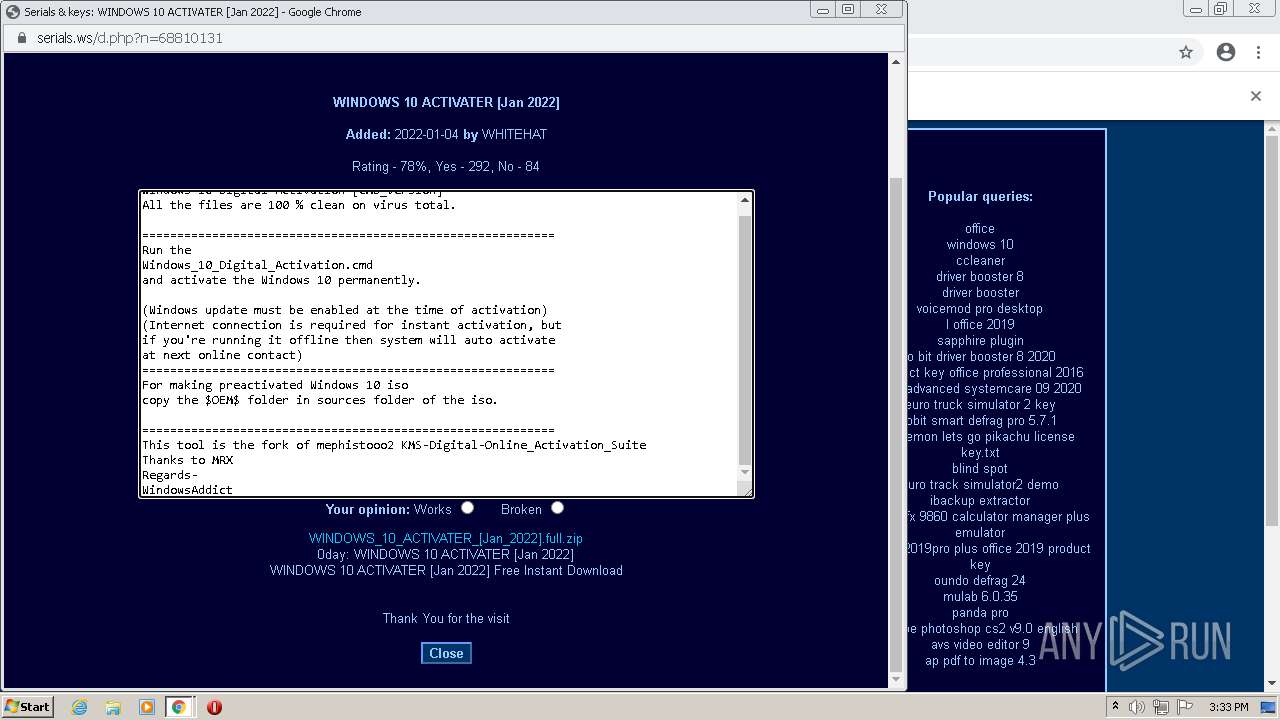
Task: Open the 'ibackup extractor' query link
Action: (980, 500)
